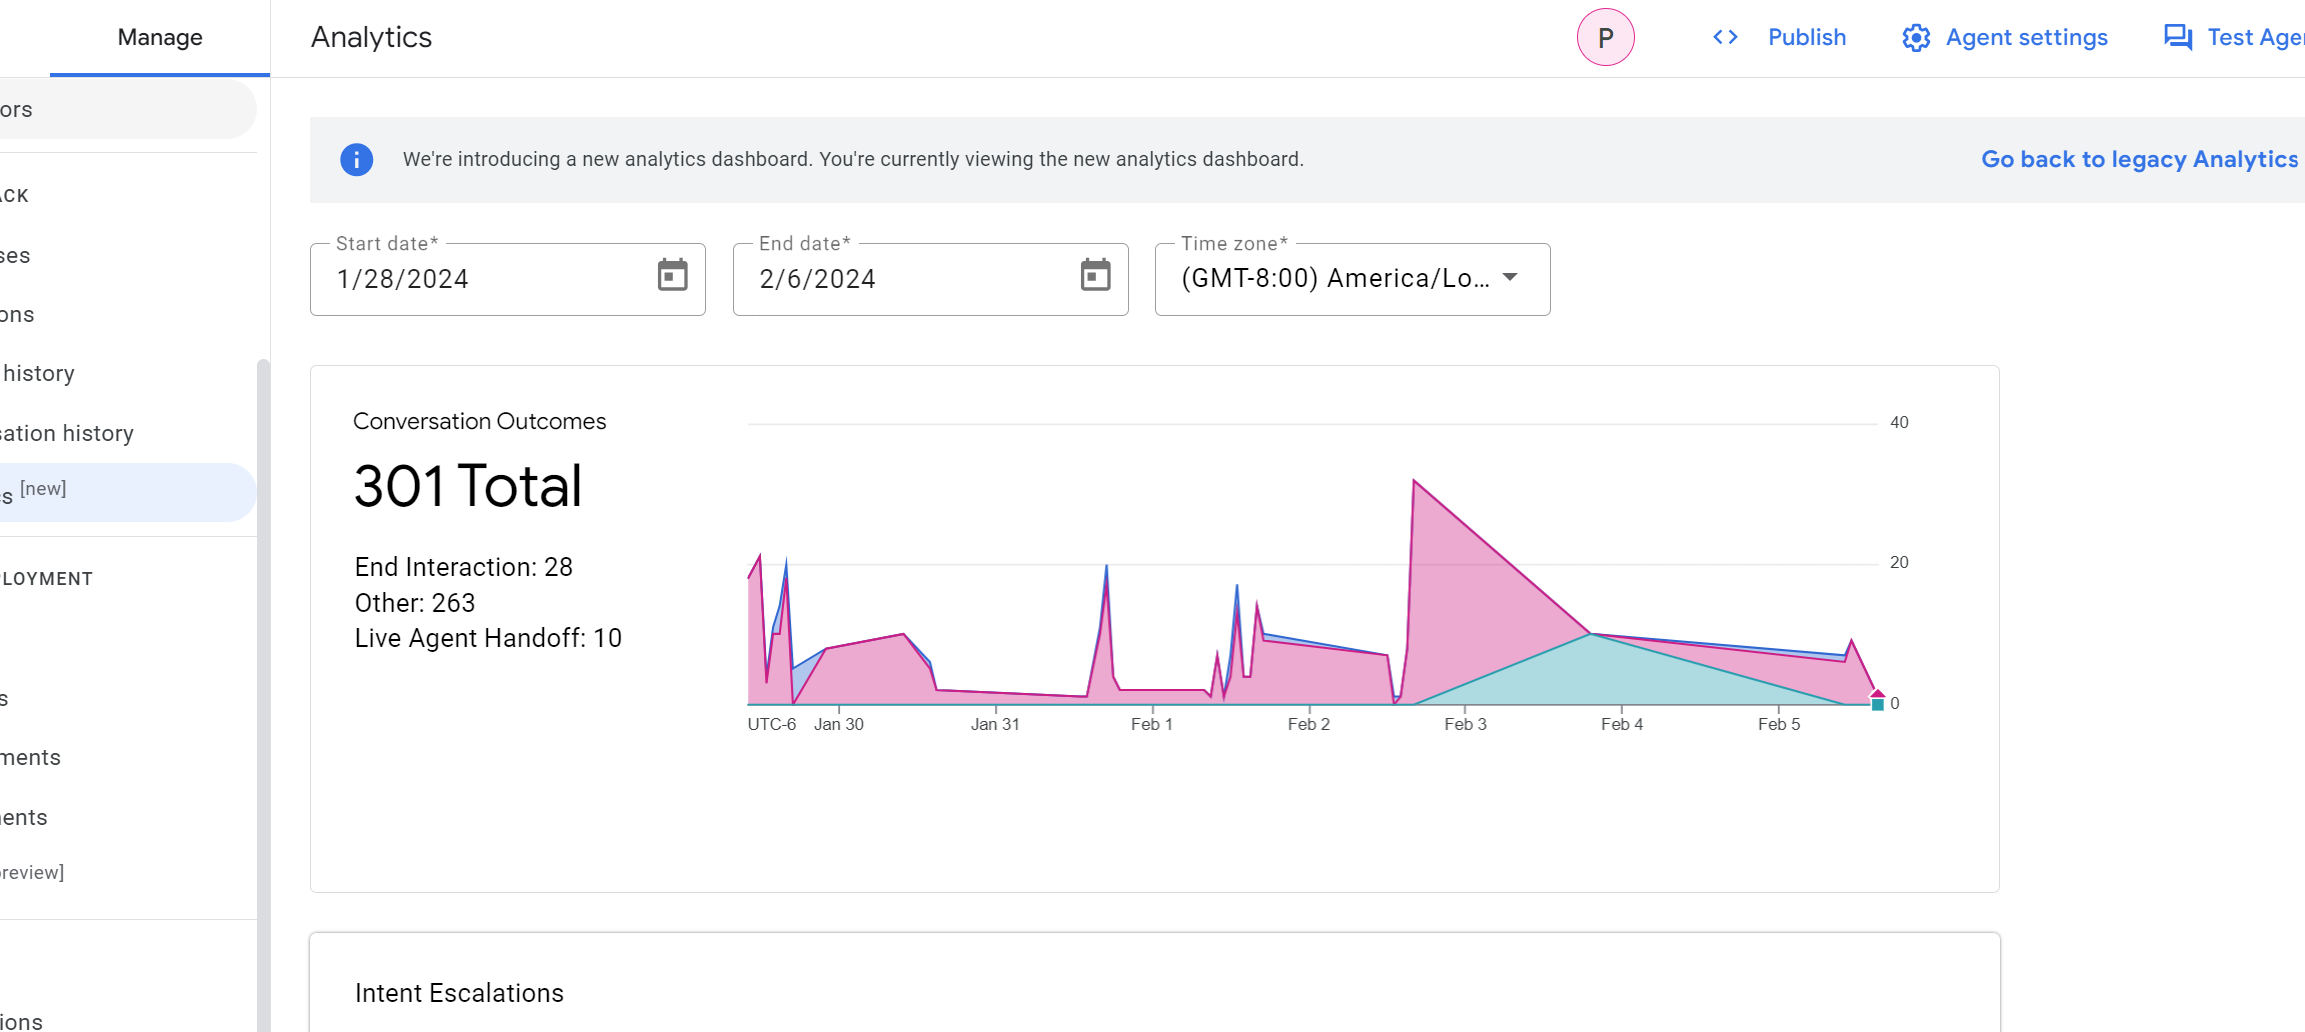The height and width of the screenshot is (1032, 2305).
Task: Click the 'Analytics' page title
Action: tap(371, 37)
